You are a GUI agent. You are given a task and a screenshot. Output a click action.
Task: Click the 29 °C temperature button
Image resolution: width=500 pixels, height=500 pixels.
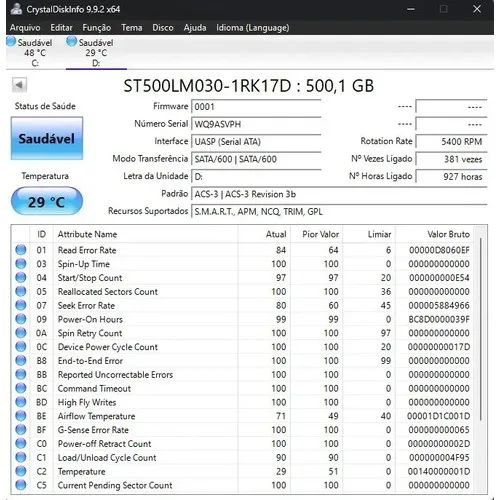click(x=47, y=201)
